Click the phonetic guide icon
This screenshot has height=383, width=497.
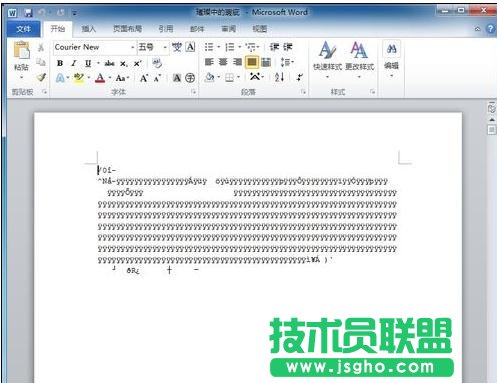coord(177,47)
